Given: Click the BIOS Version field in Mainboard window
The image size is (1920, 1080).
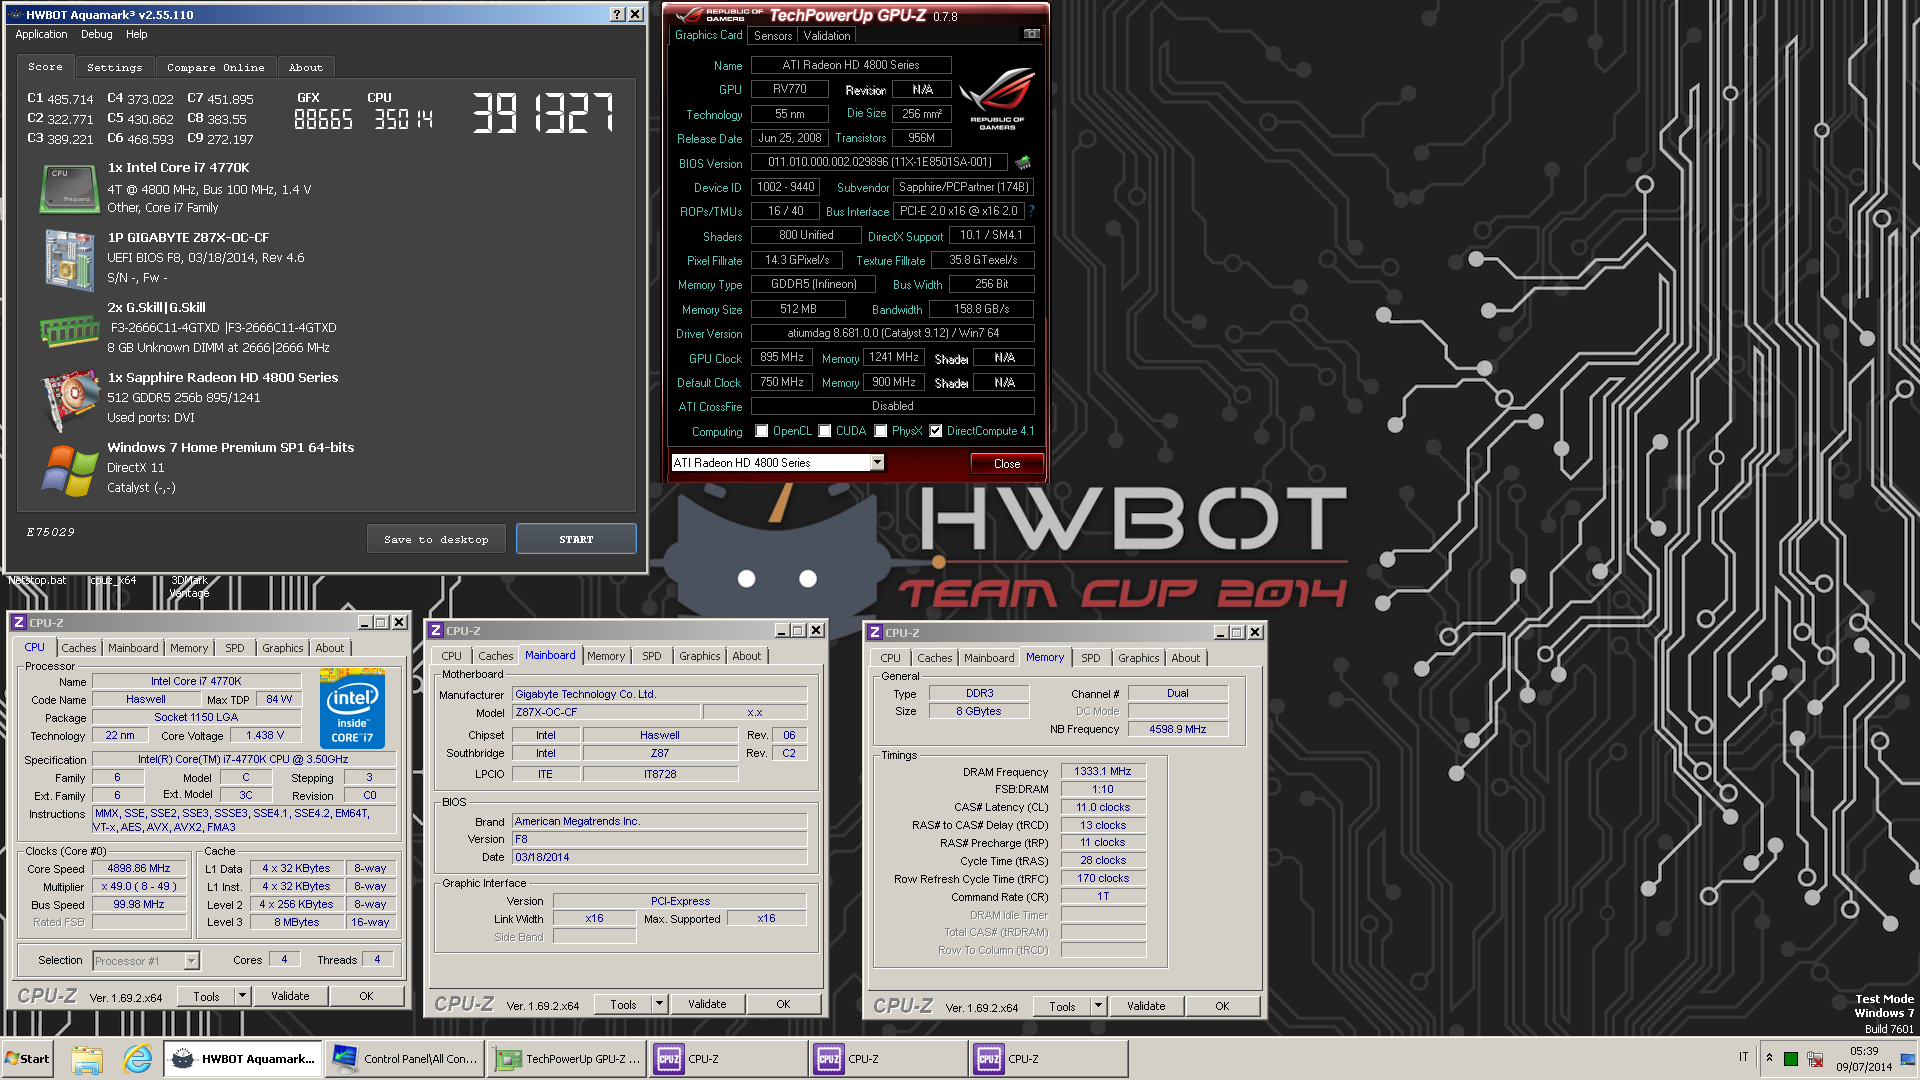Looking at the screenshot, I should click(x=659, y=839).
